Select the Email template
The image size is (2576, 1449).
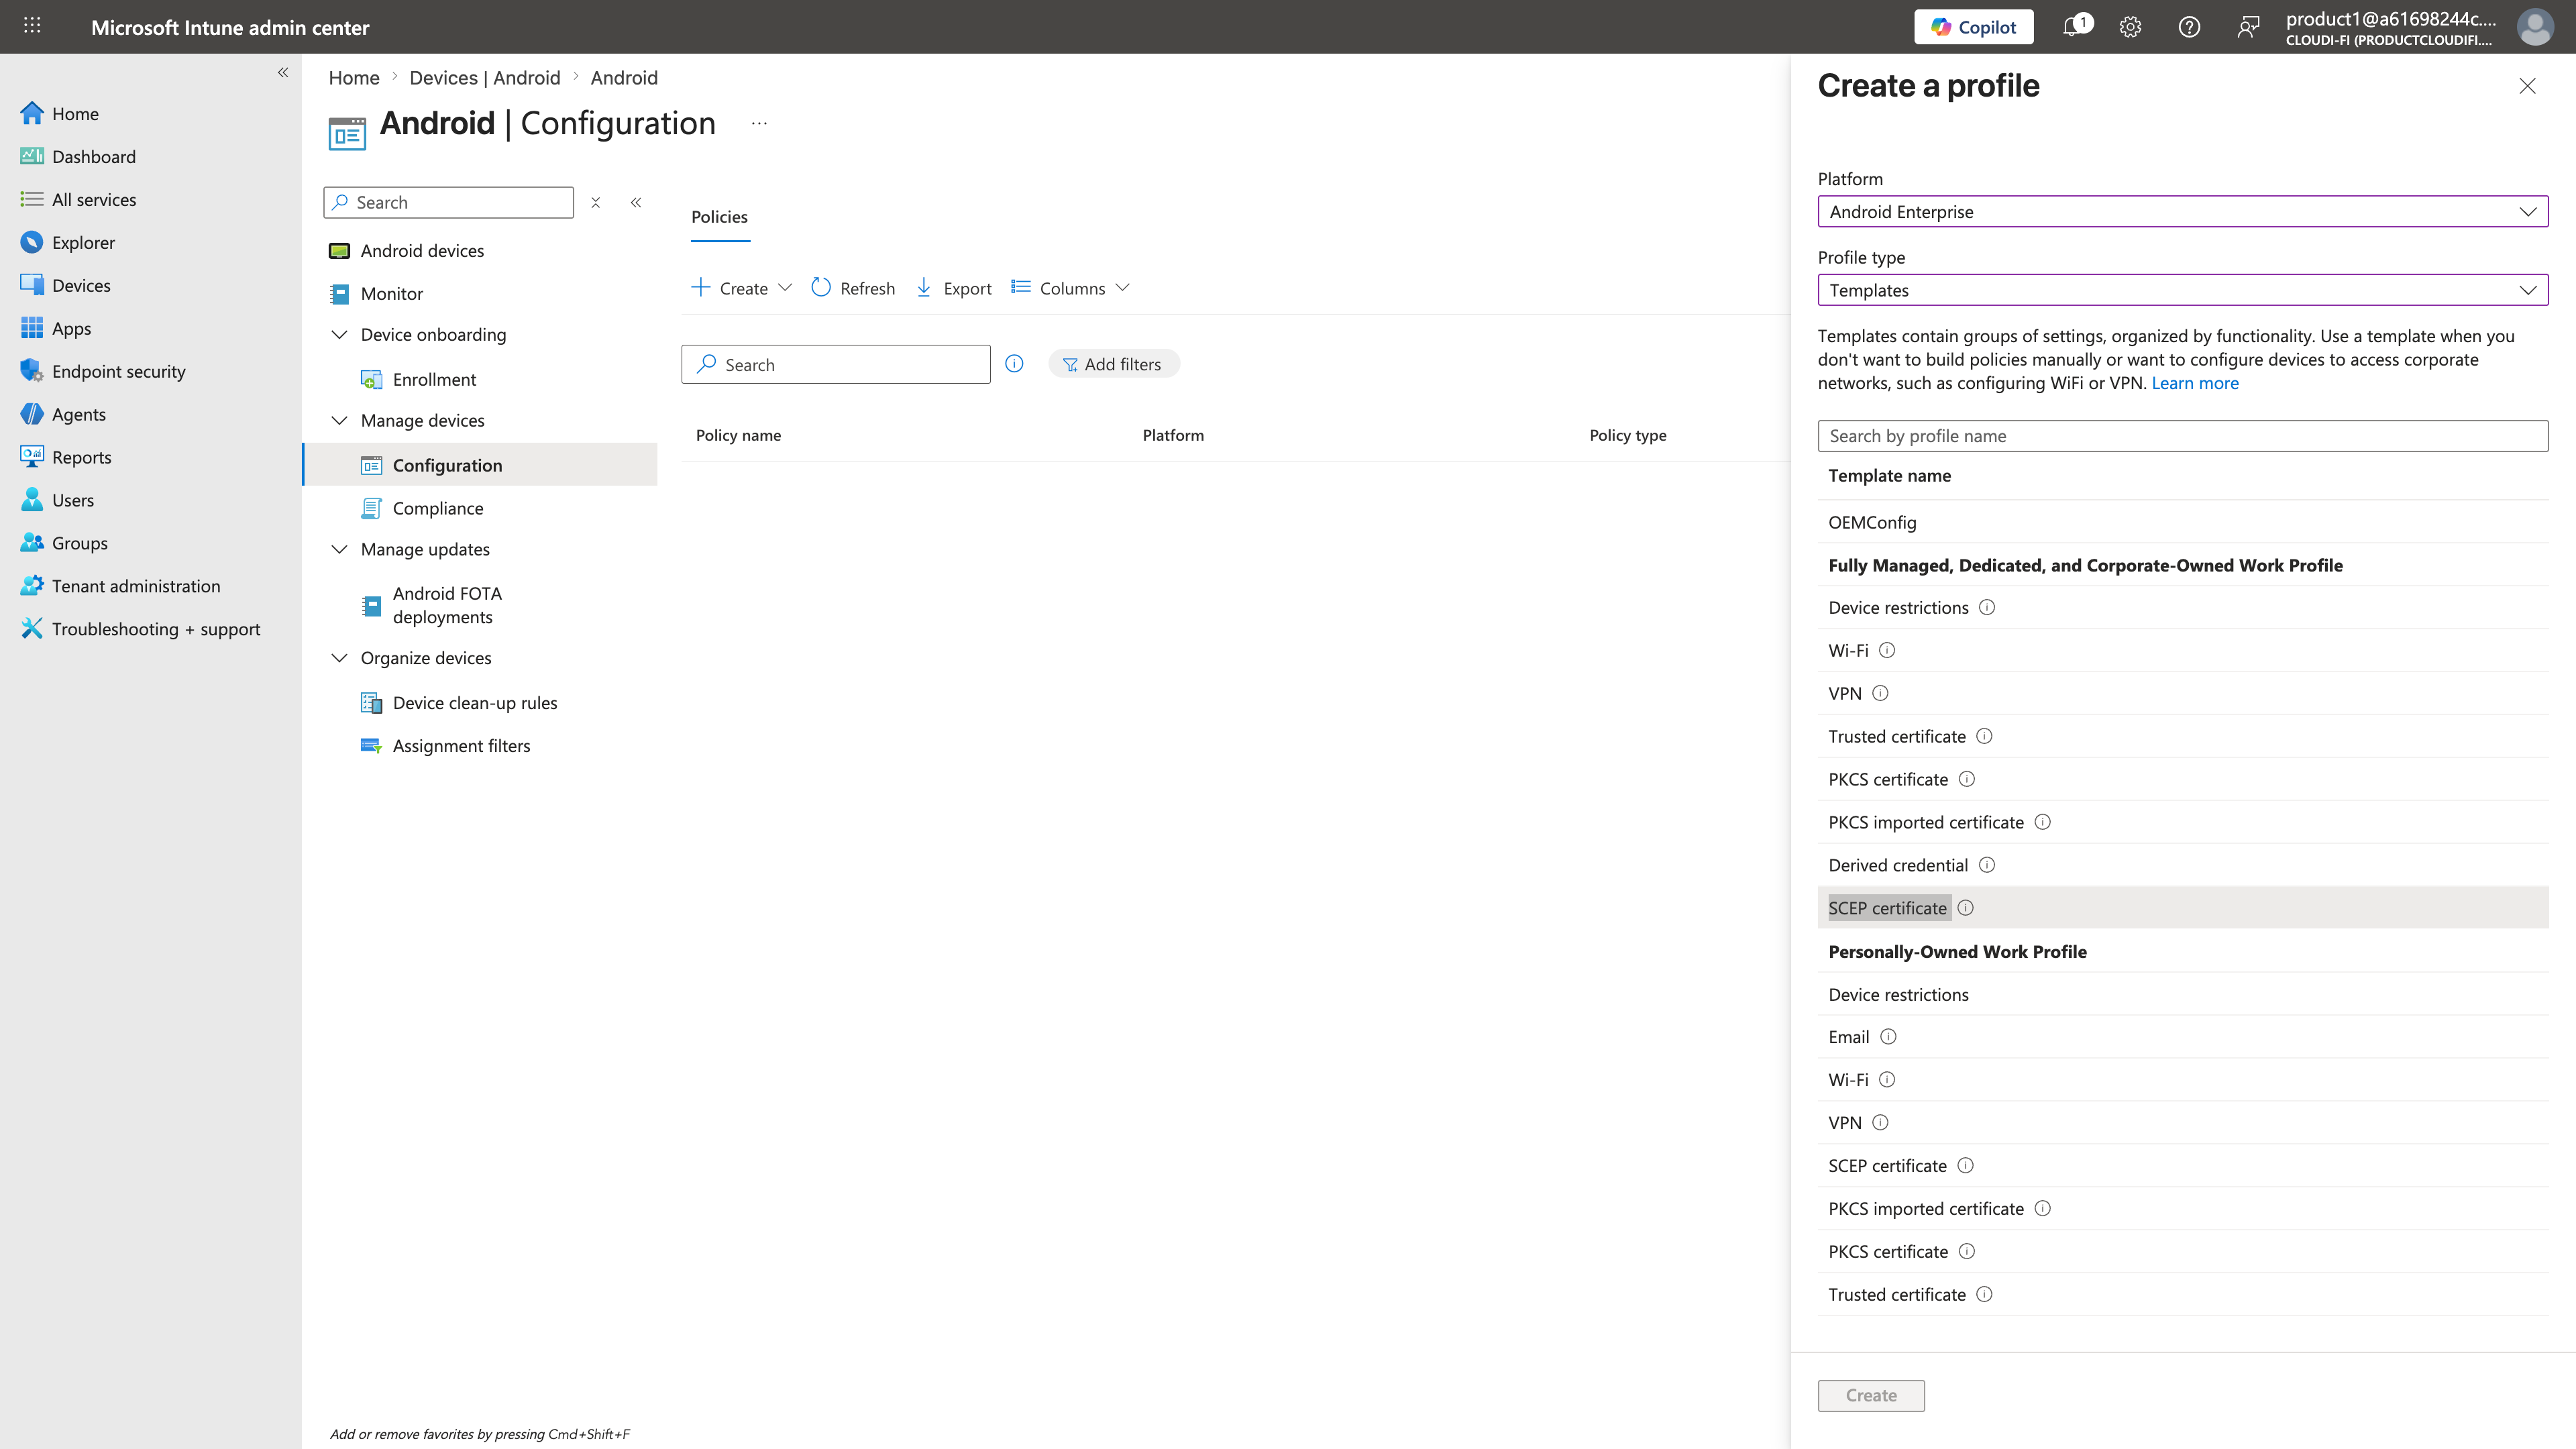coord(2182,1038)
